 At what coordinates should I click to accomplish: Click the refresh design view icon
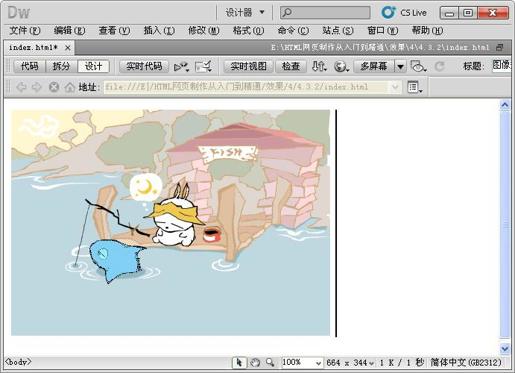(x=440, y=66)
